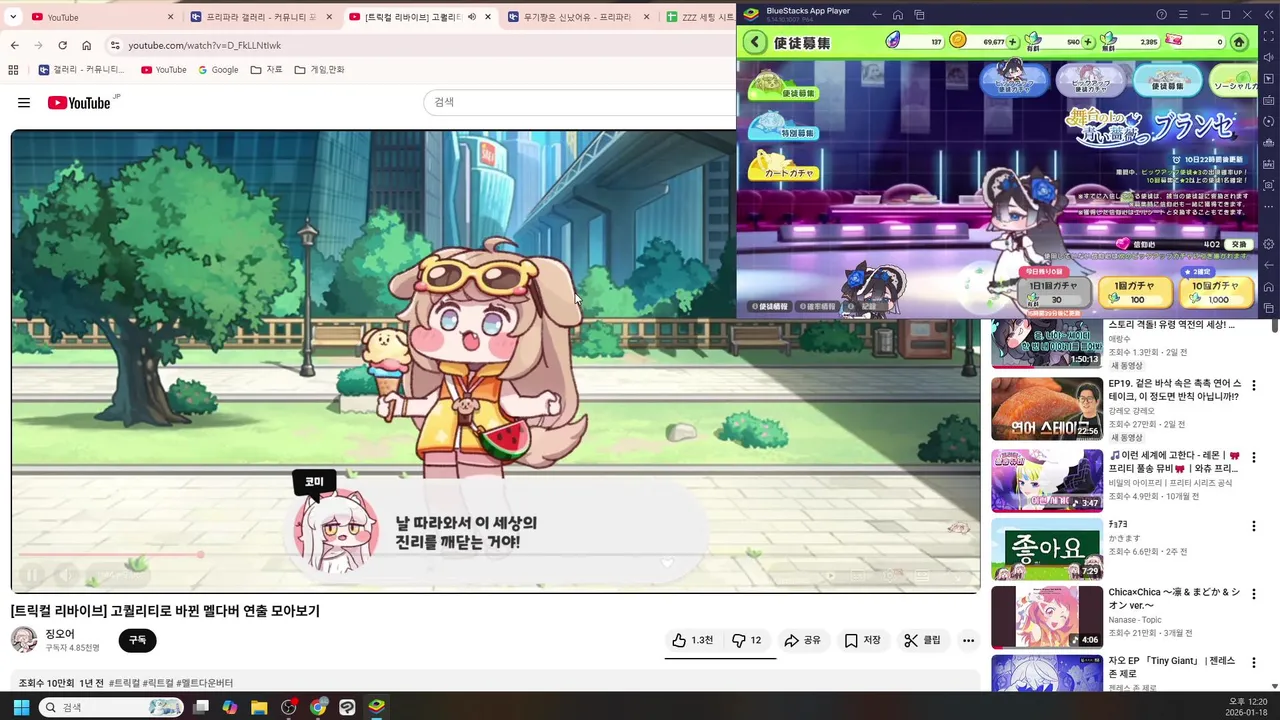
Task: Open the 징오어 channel avatar
Action: 24,640
